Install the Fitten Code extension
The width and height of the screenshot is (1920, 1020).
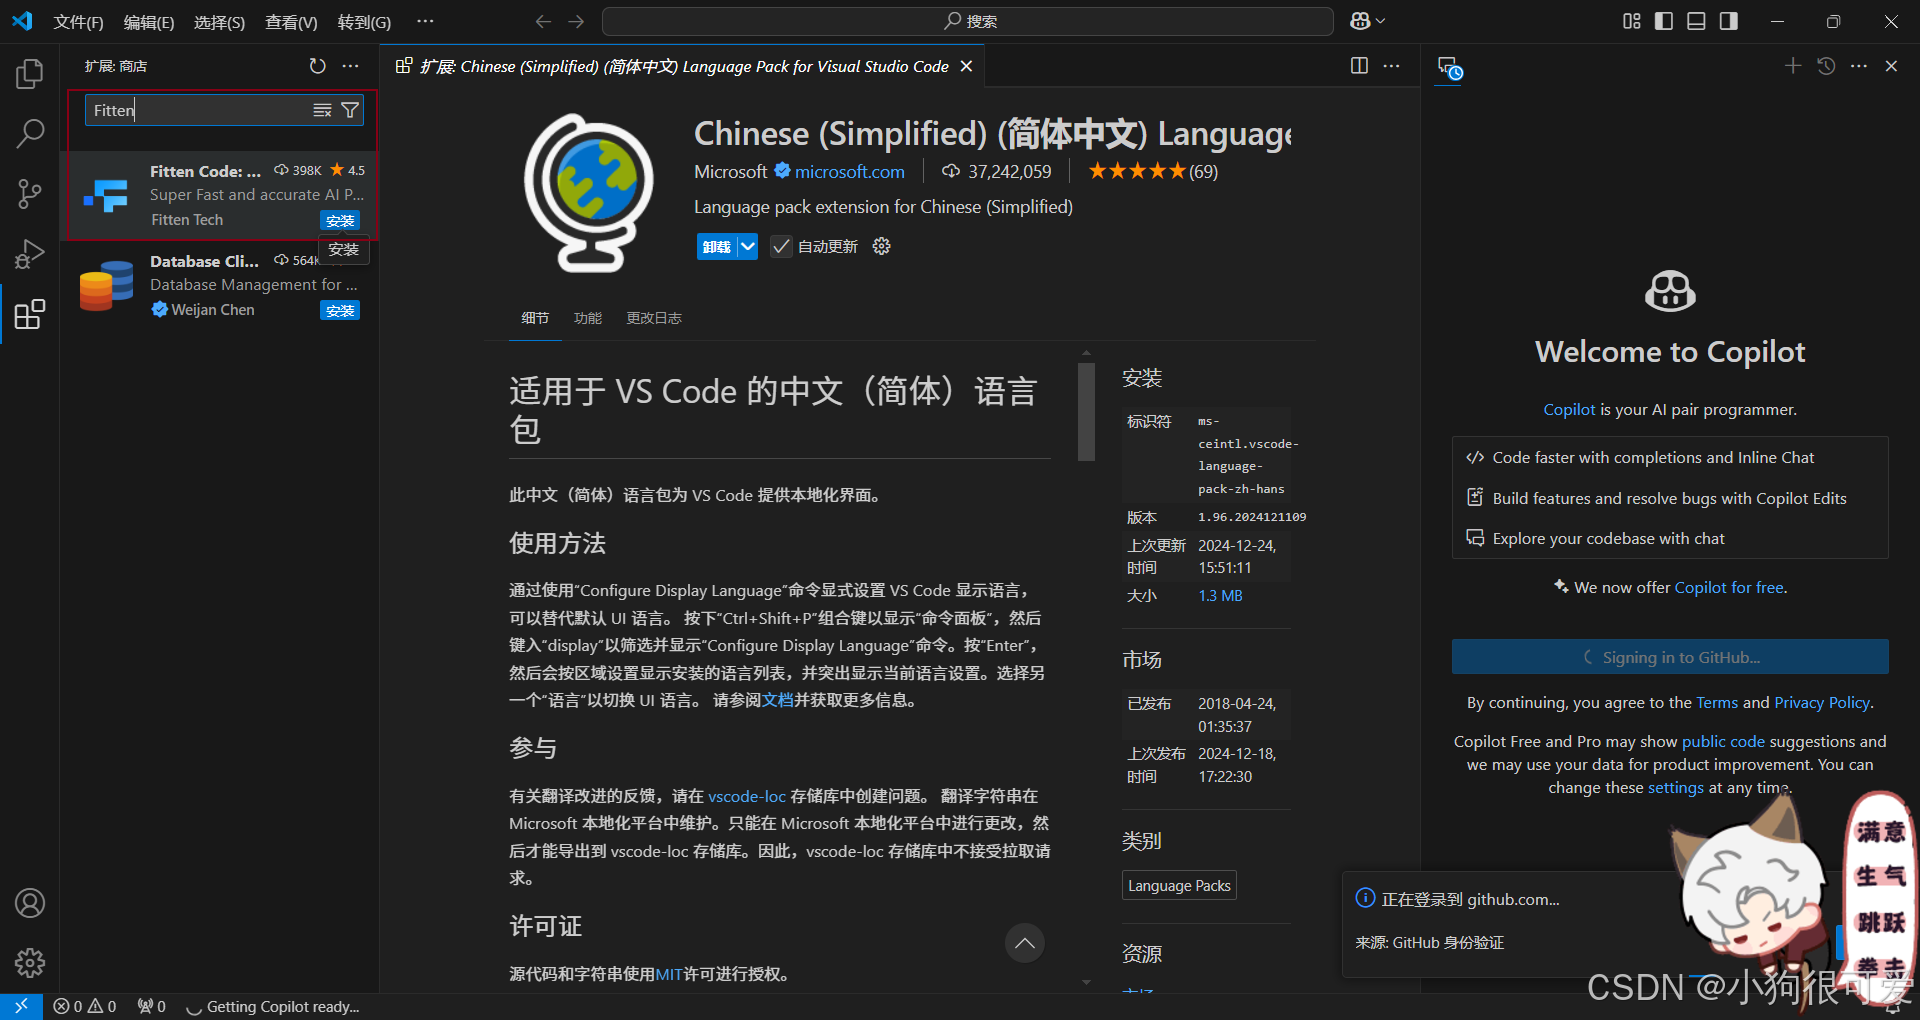pos(340,220)
